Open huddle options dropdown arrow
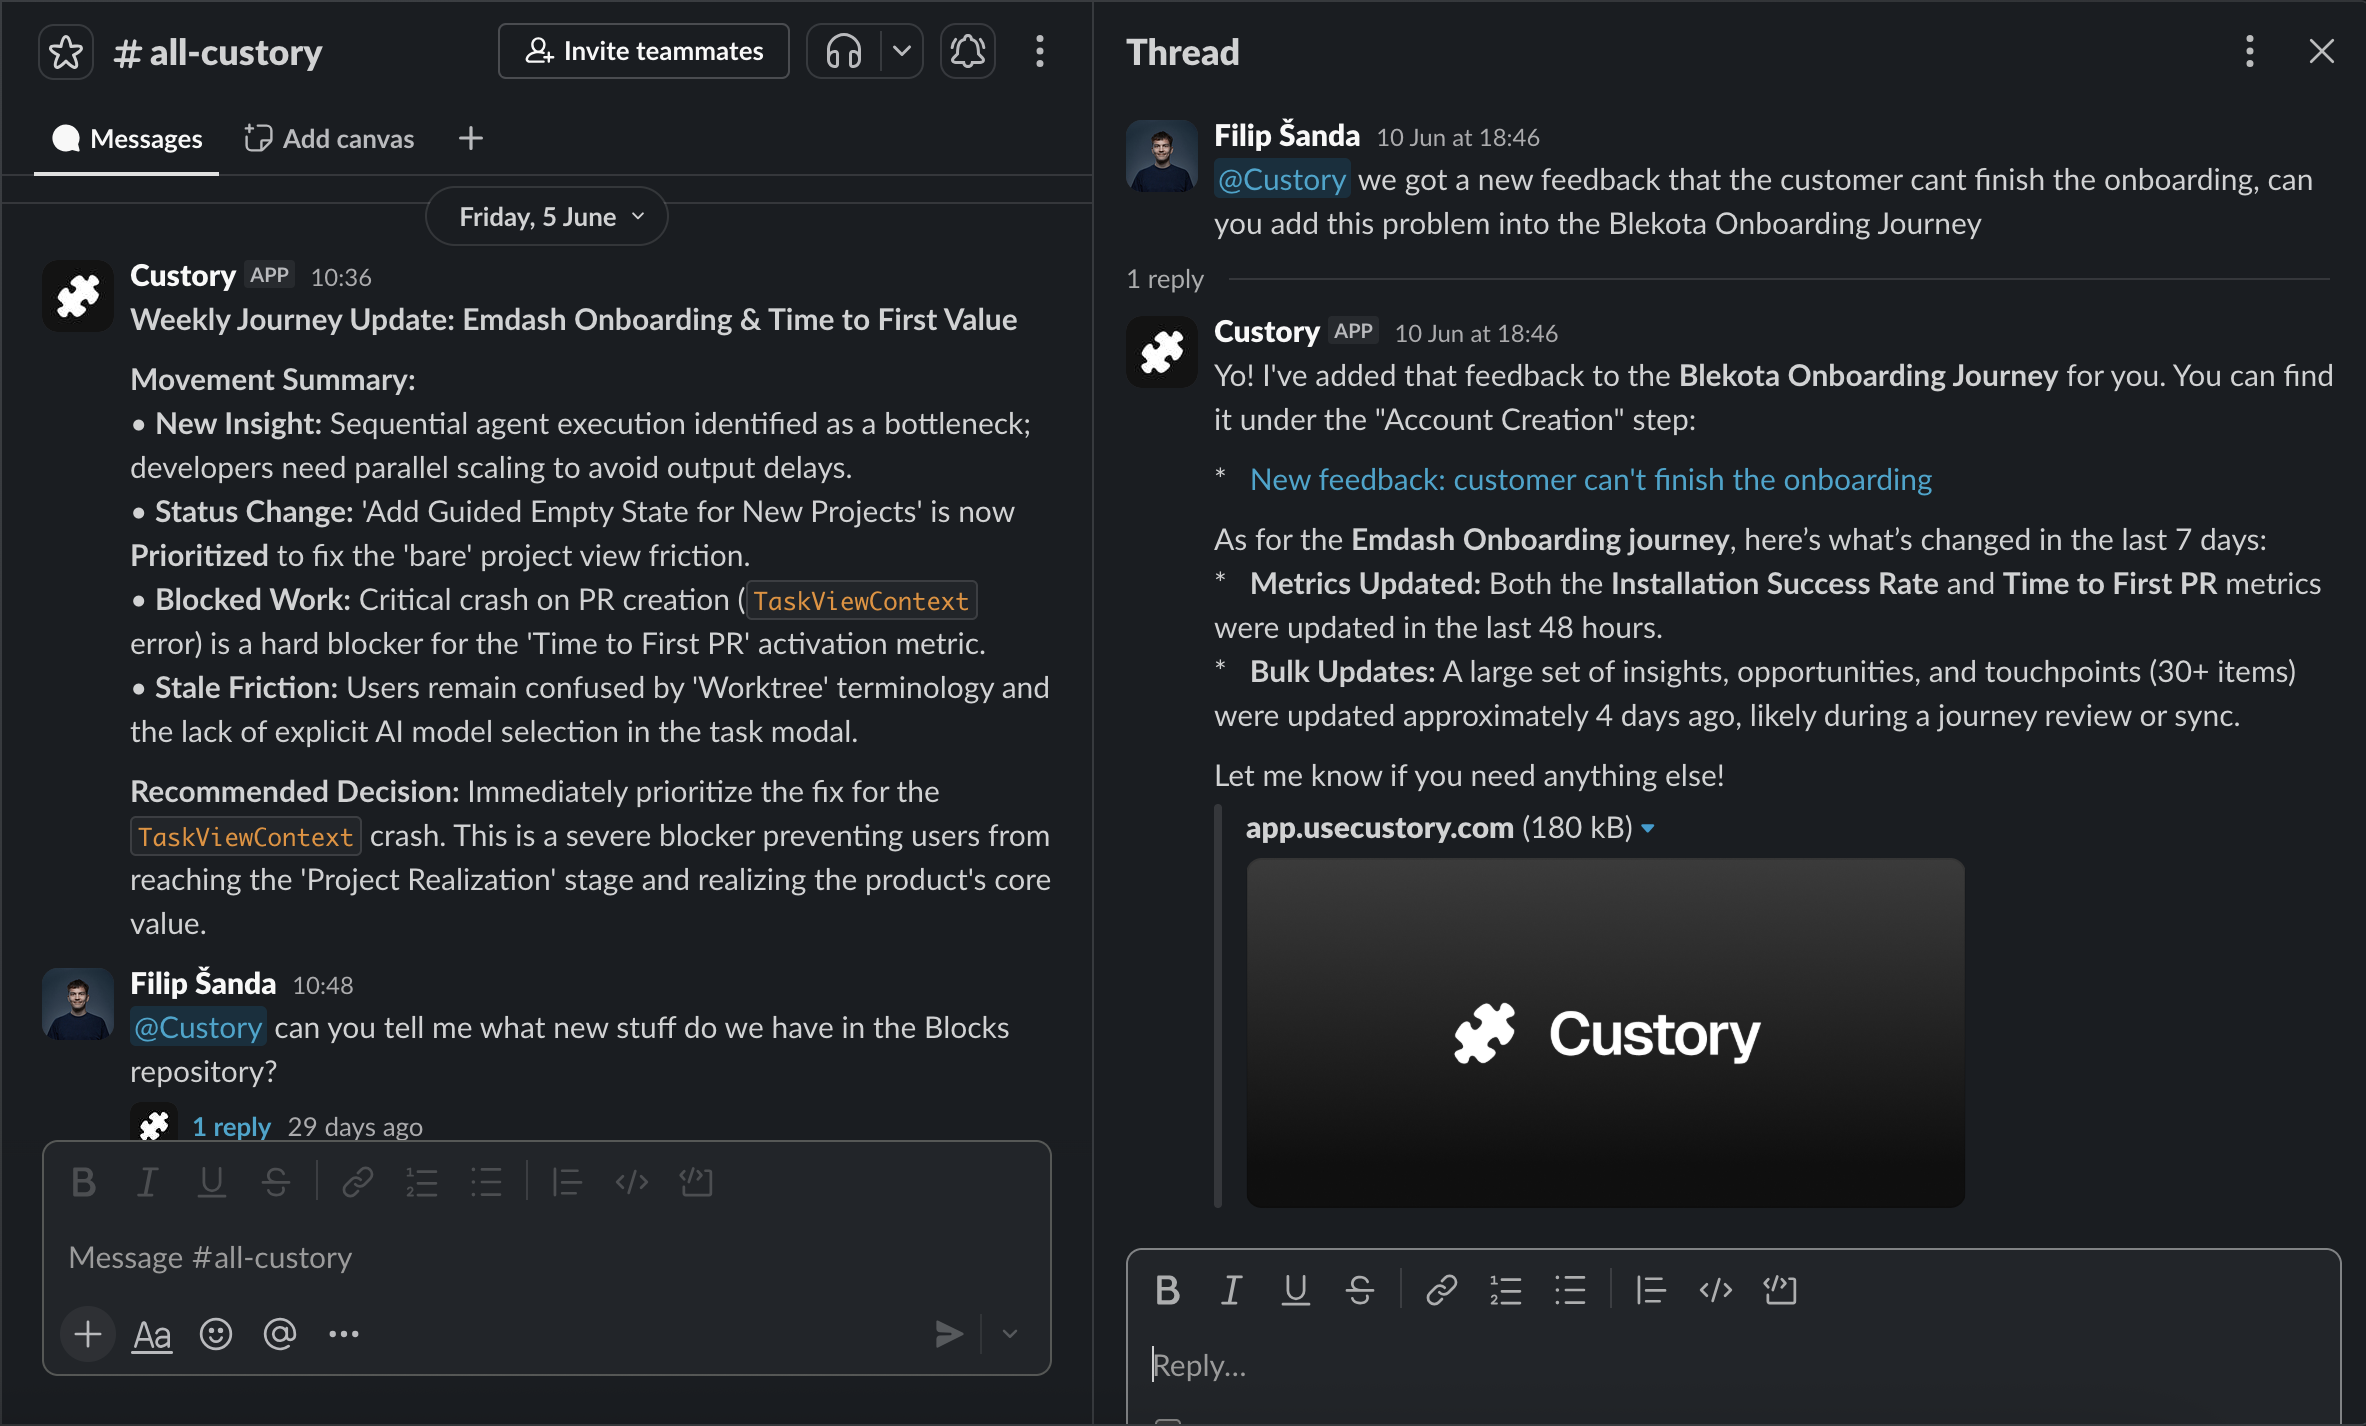 (x=901, y=51)
